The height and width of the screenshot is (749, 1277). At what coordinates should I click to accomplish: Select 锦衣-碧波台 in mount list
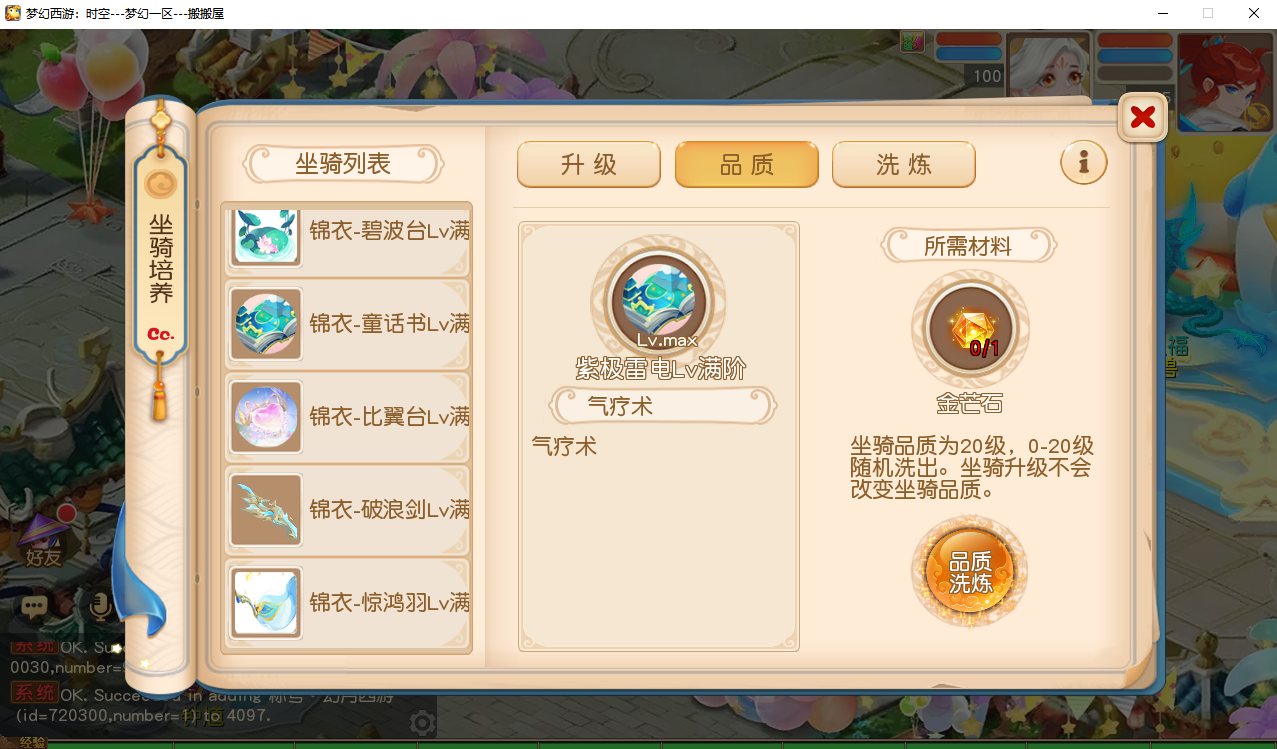tap(346, 239)
